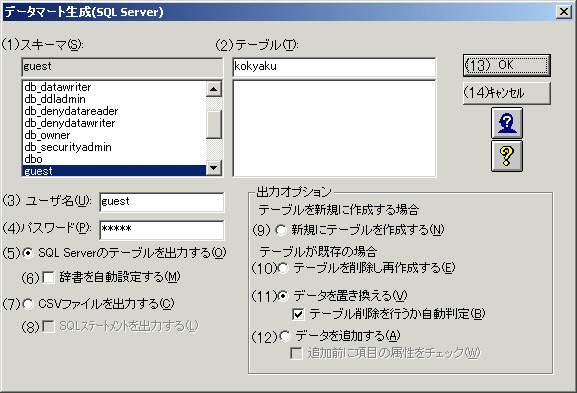
Task: Uncheck the auto-judge table deletion checkbox
Action: point(298,314)
